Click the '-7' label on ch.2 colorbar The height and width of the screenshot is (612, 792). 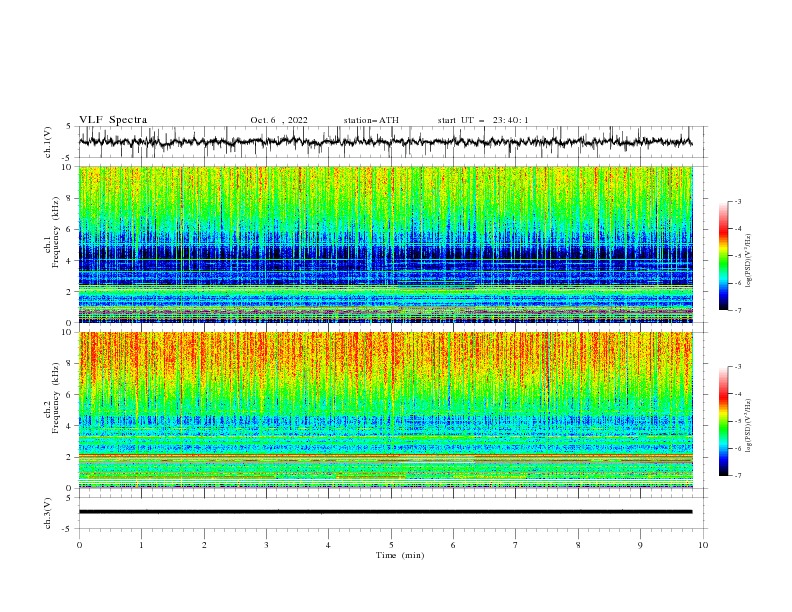737,476
